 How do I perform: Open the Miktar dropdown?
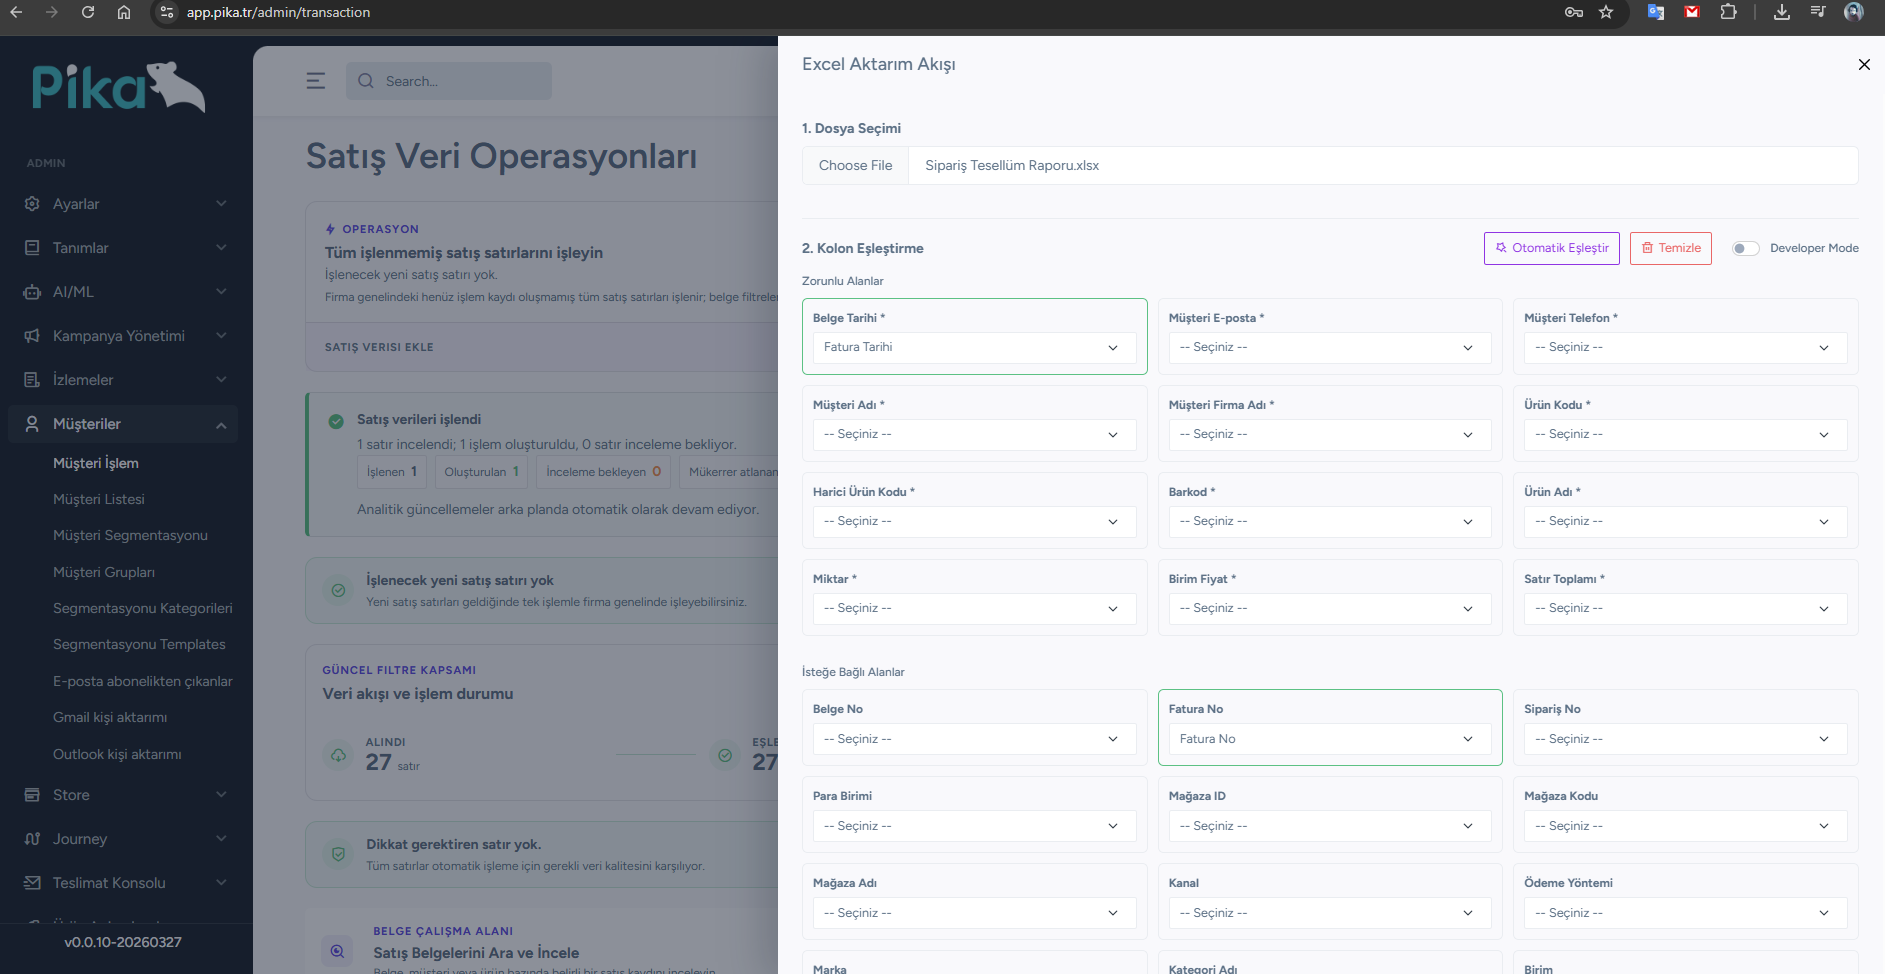point(975,608)
